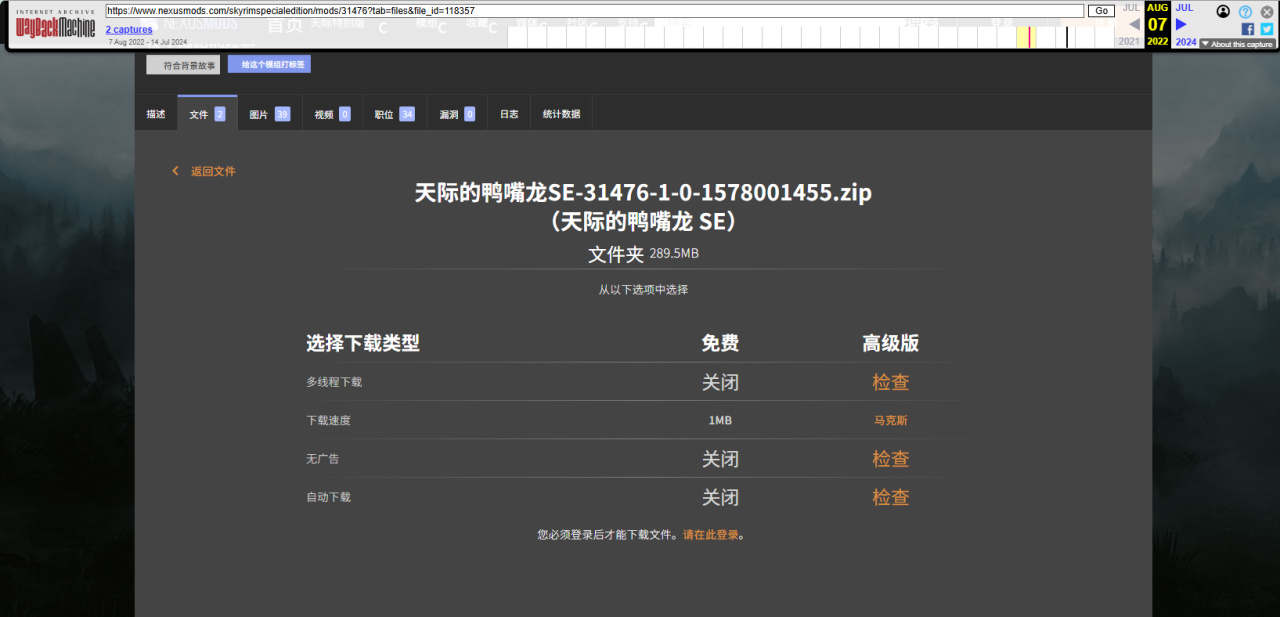This screenshot has height=617, width=1280.
Task: Click the red capture marker on the timeline
Action: click(x=1029, y=37)
